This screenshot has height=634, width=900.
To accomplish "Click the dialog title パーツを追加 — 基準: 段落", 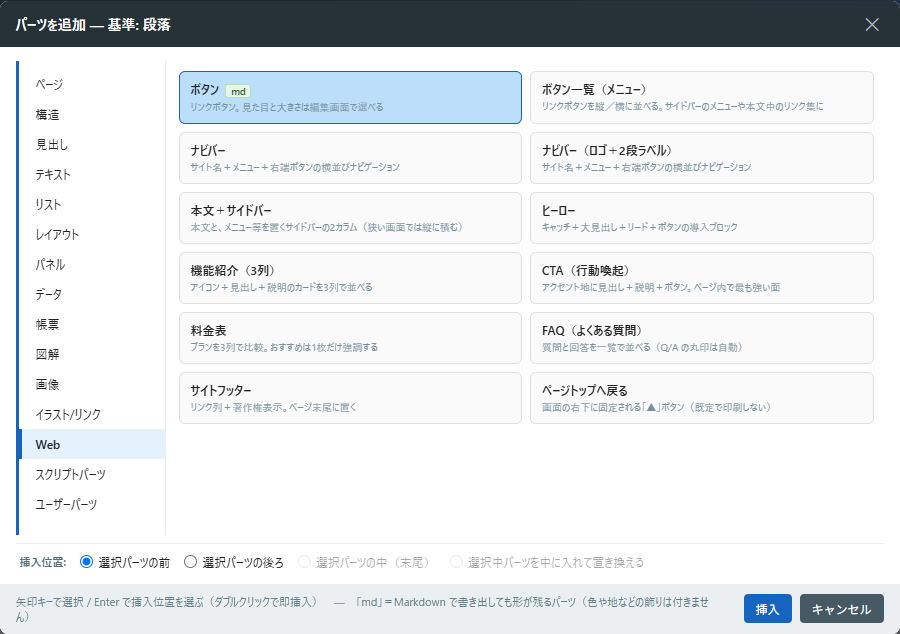I will coord(93,25).
